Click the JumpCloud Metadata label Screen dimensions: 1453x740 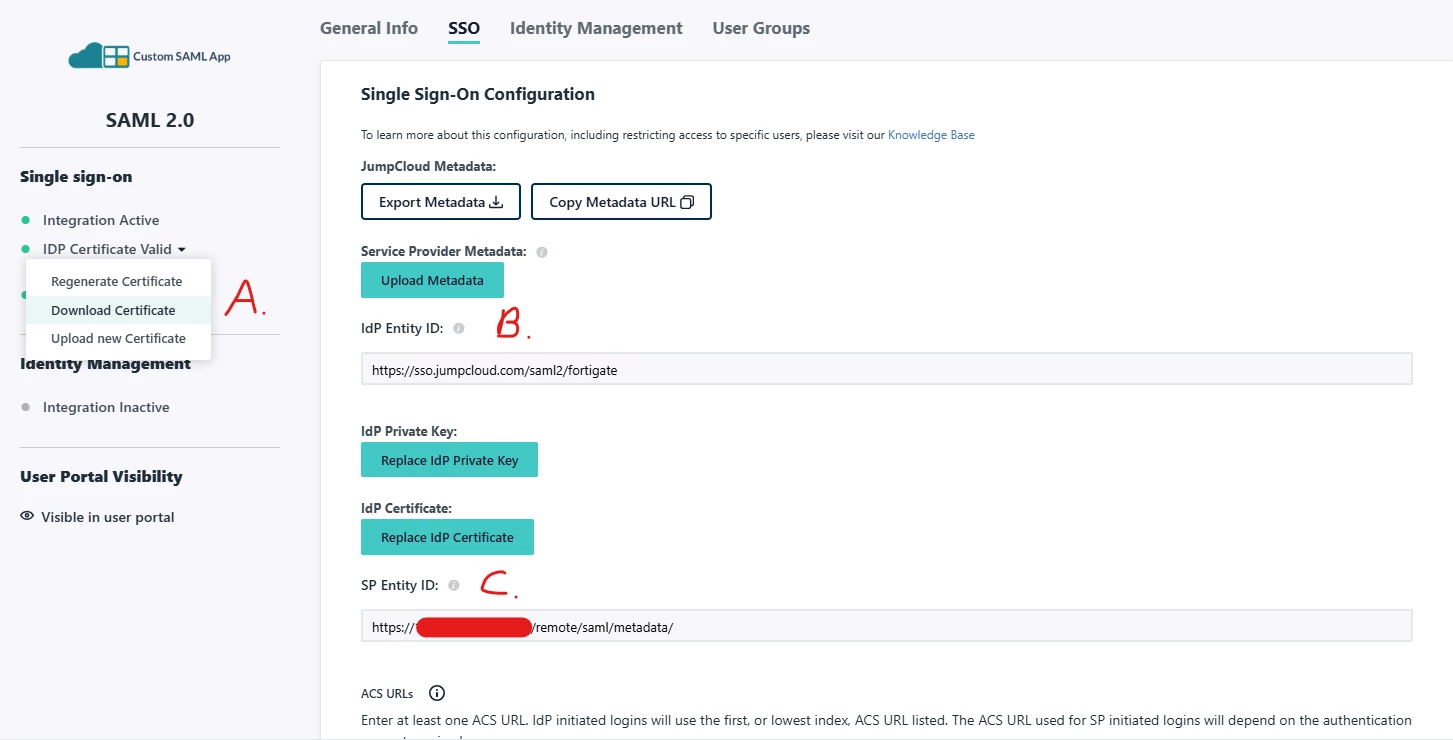[428, 166]
